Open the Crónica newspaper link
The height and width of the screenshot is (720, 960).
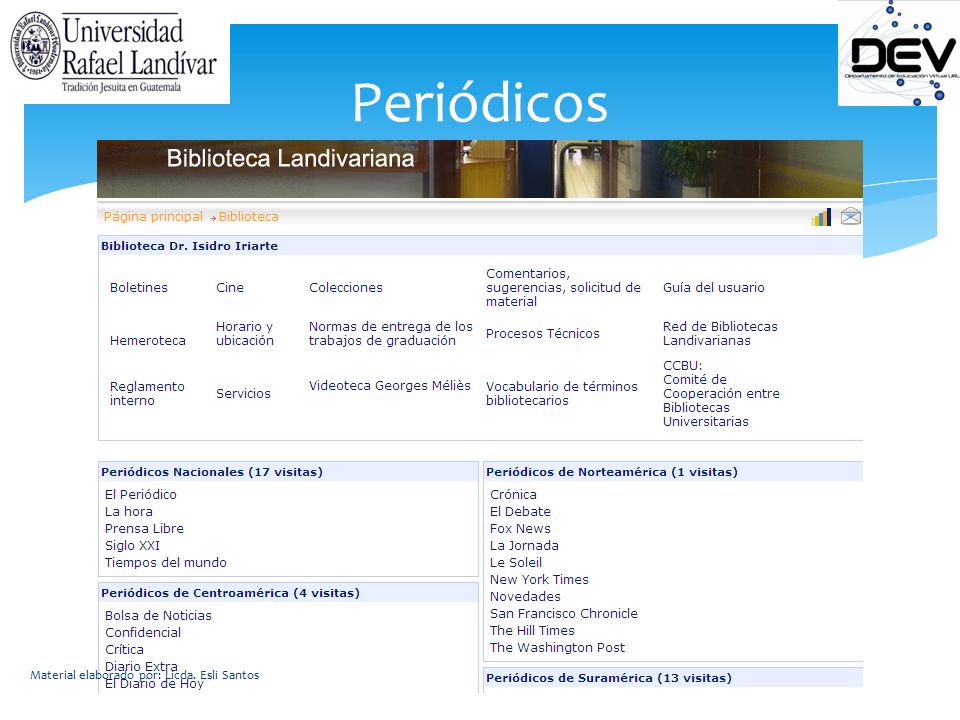coord(513,495)
